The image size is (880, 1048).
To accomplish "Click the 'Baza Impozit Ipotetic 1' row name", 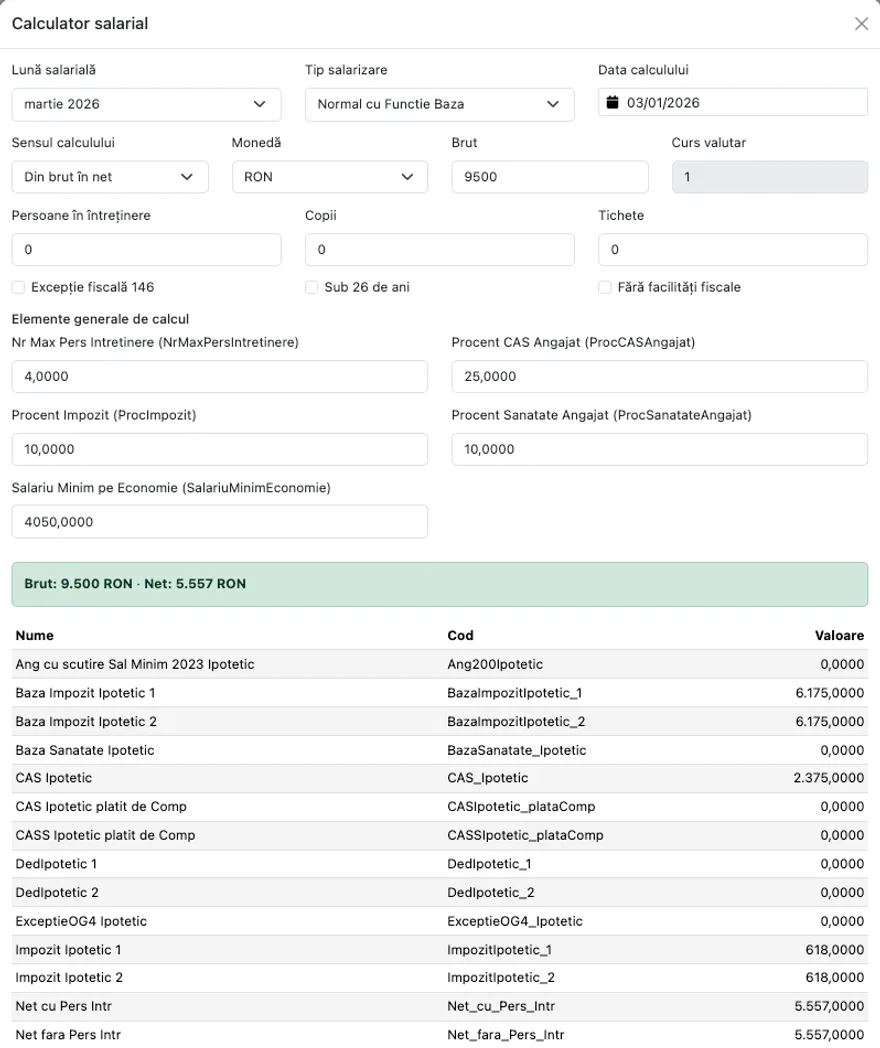I will coord(86,693).
